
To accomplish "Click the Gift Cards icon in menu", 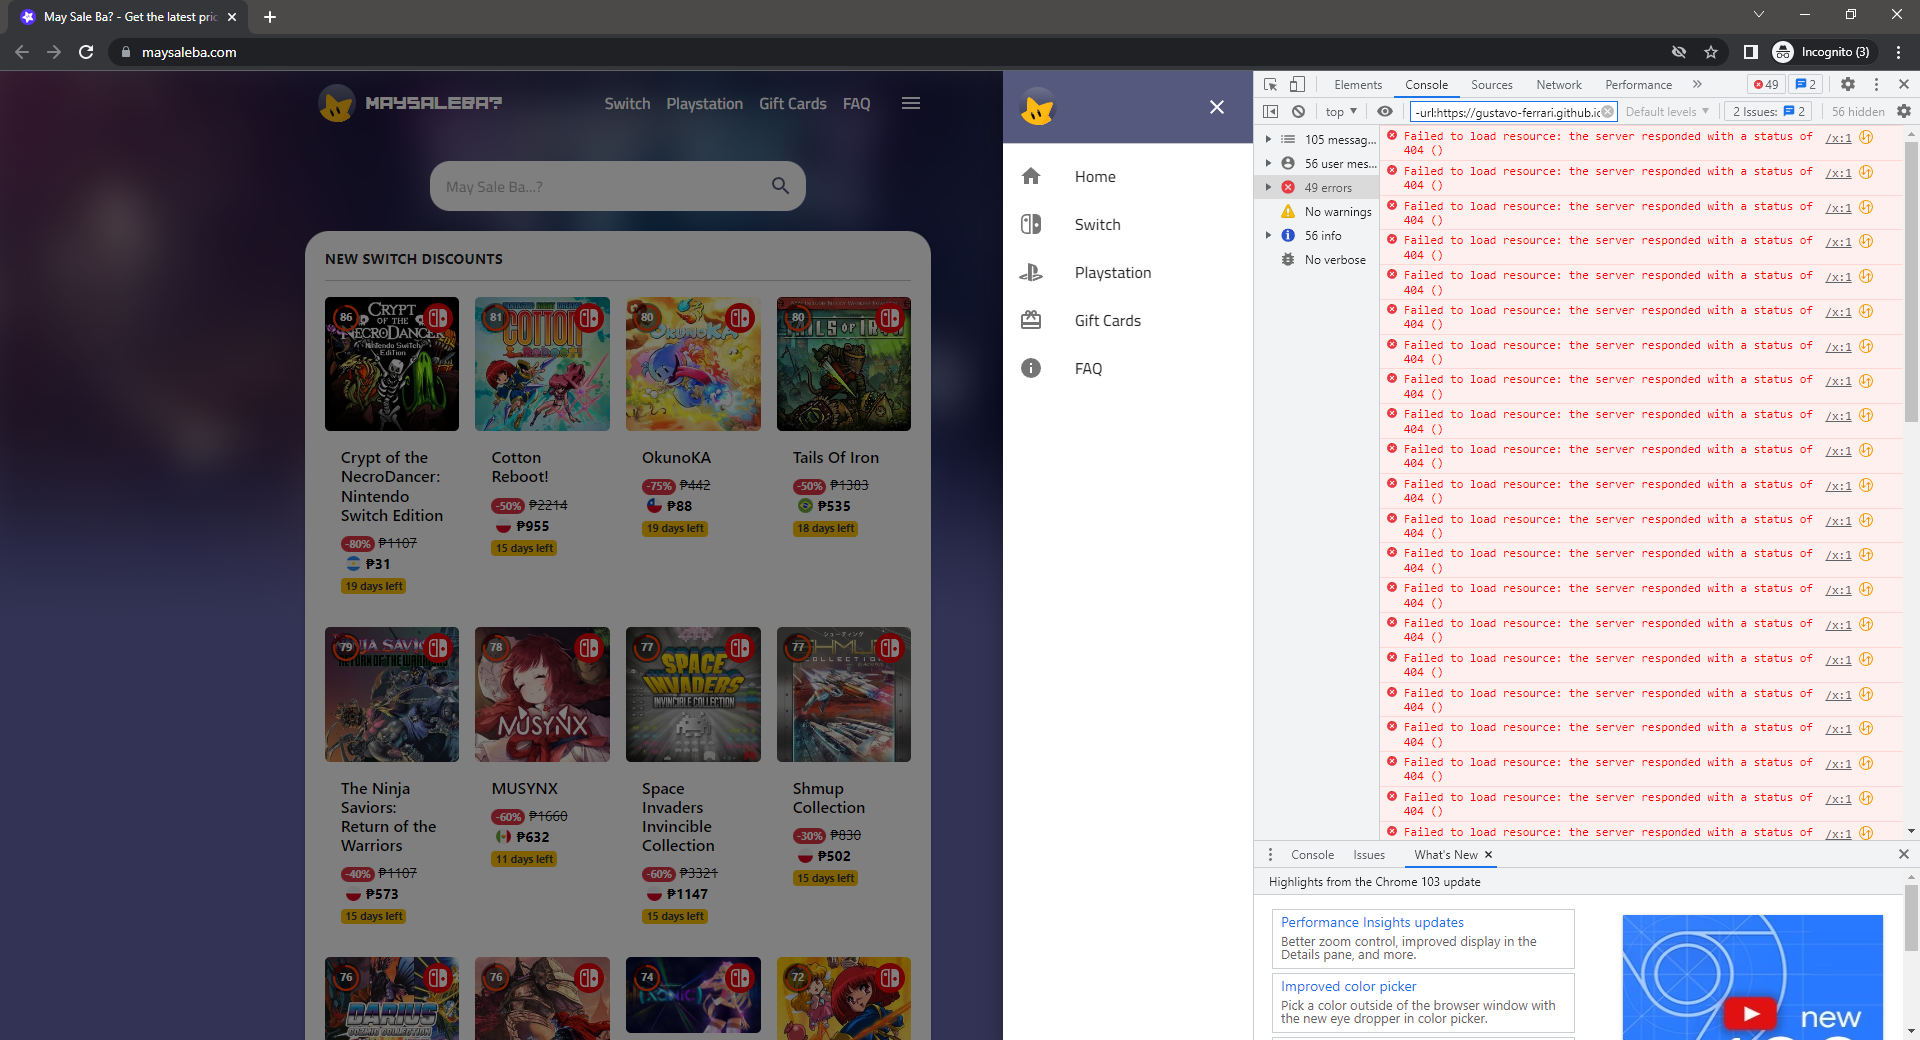I will pyautogui.click(x=1031, y=321).
